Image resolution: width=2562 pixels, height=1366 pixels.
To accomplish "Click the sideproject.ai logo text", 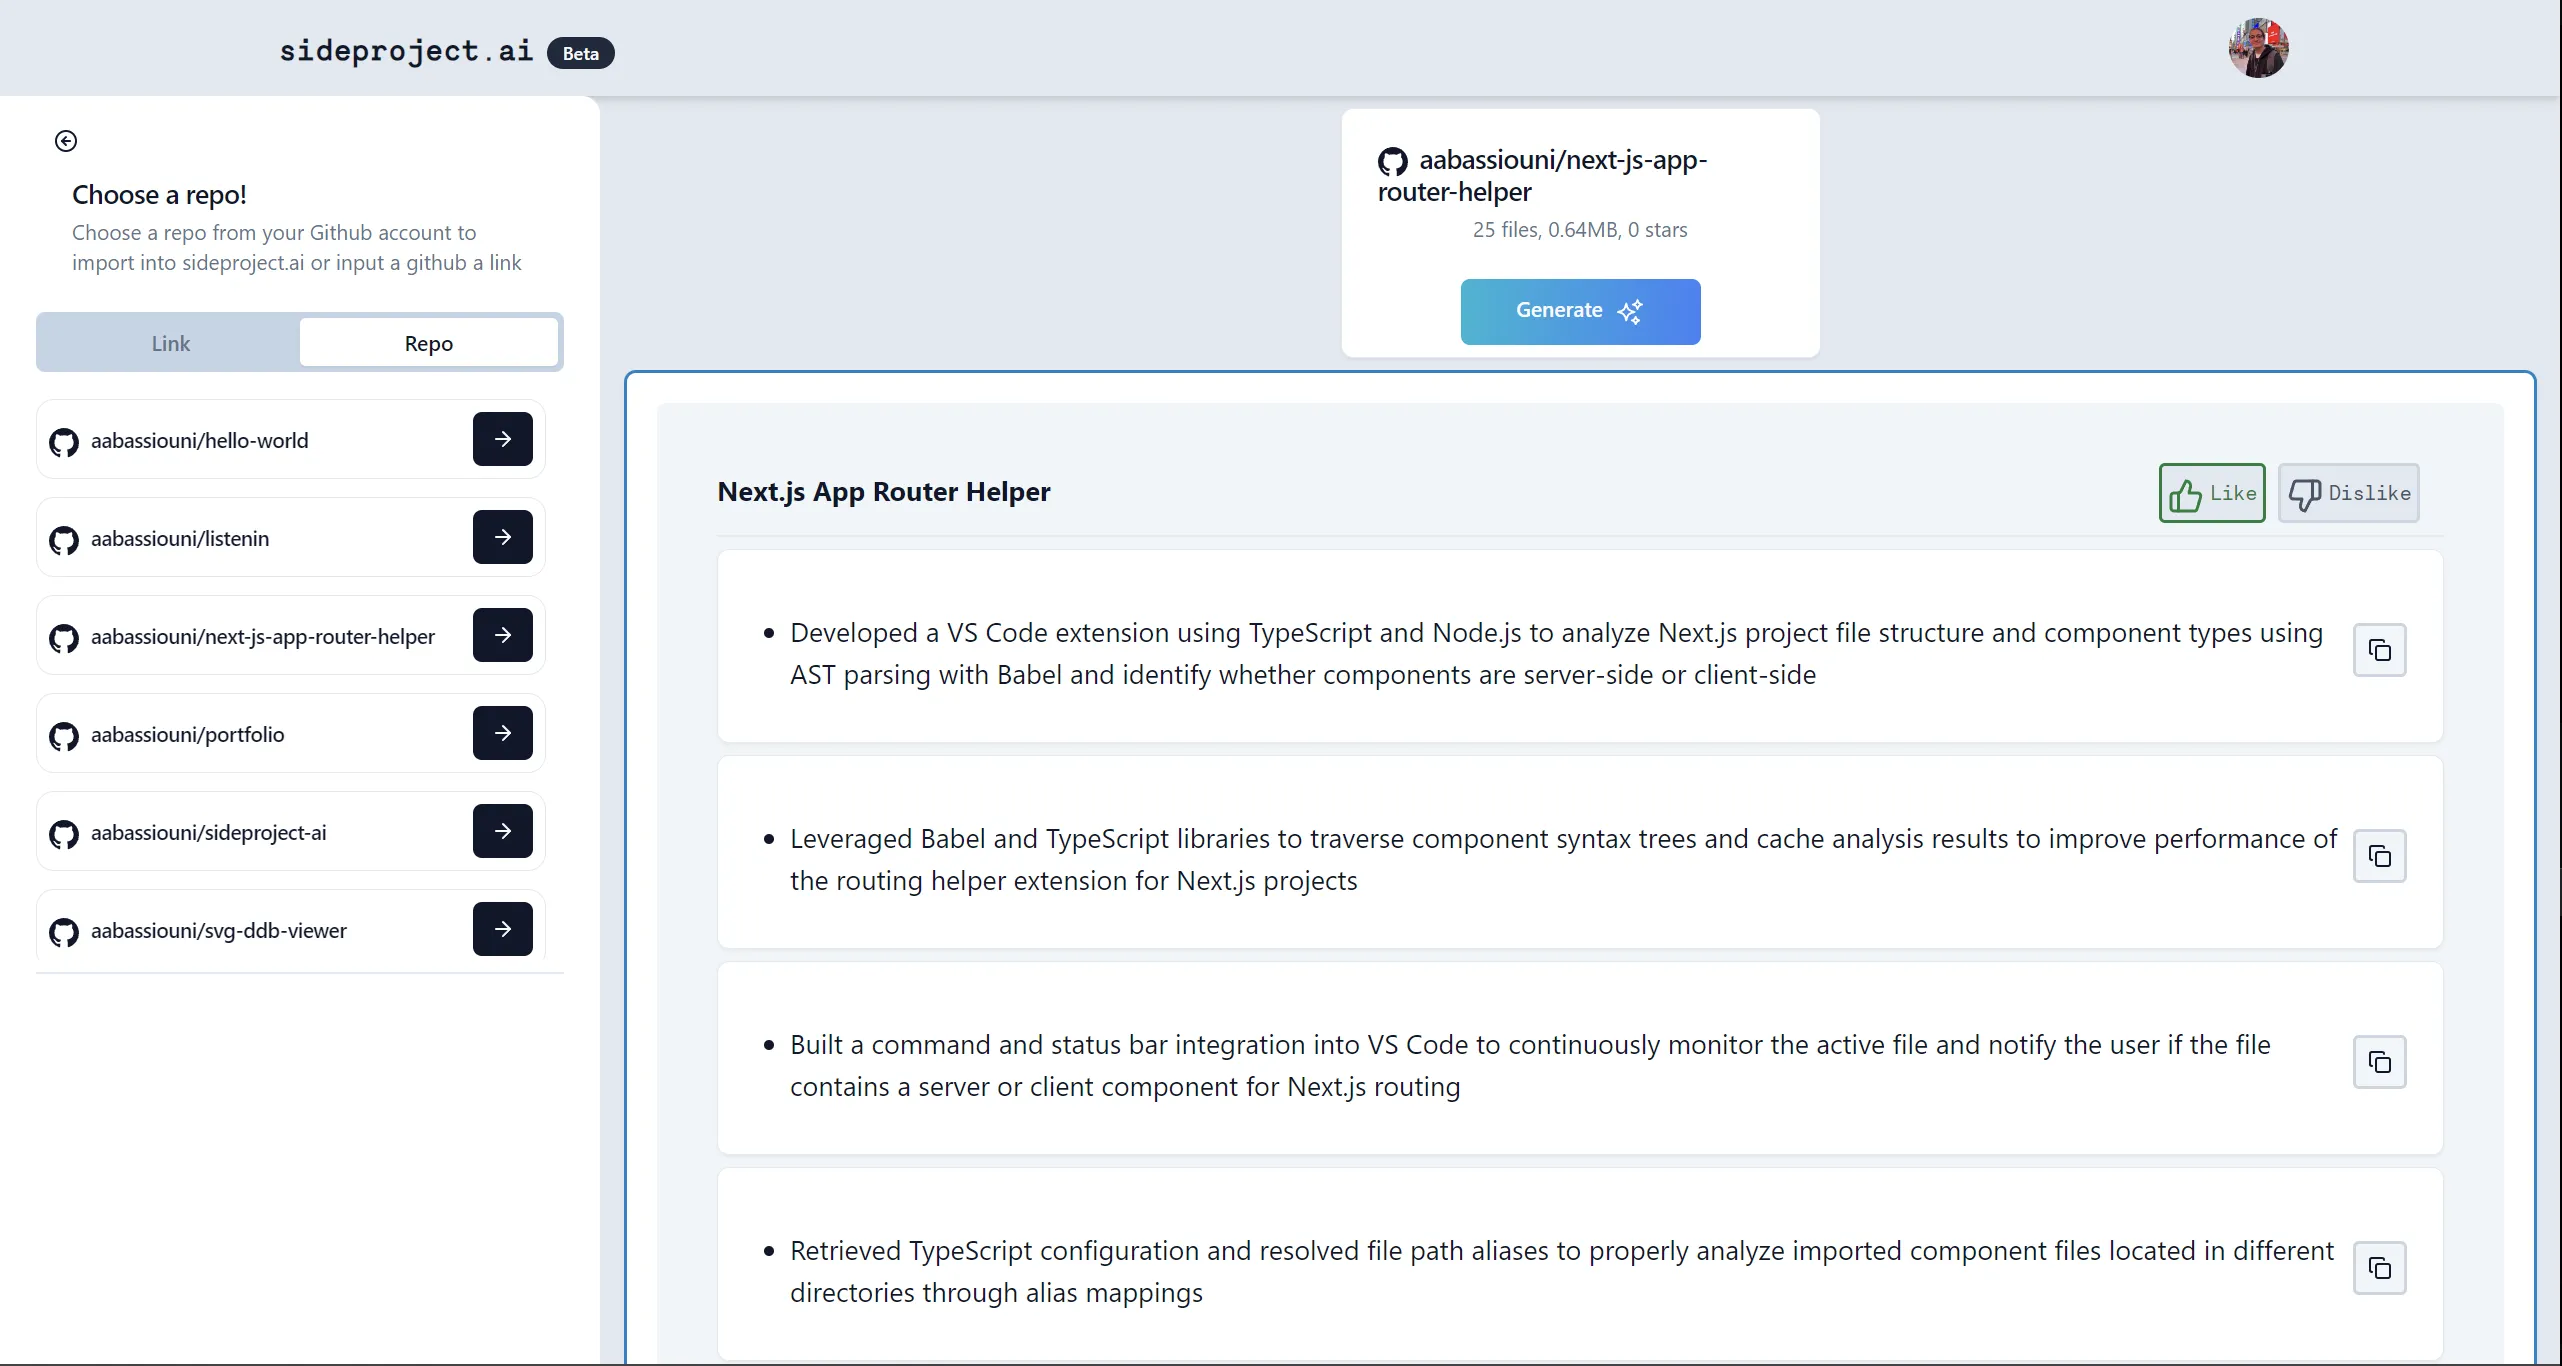I will (406, 51).
